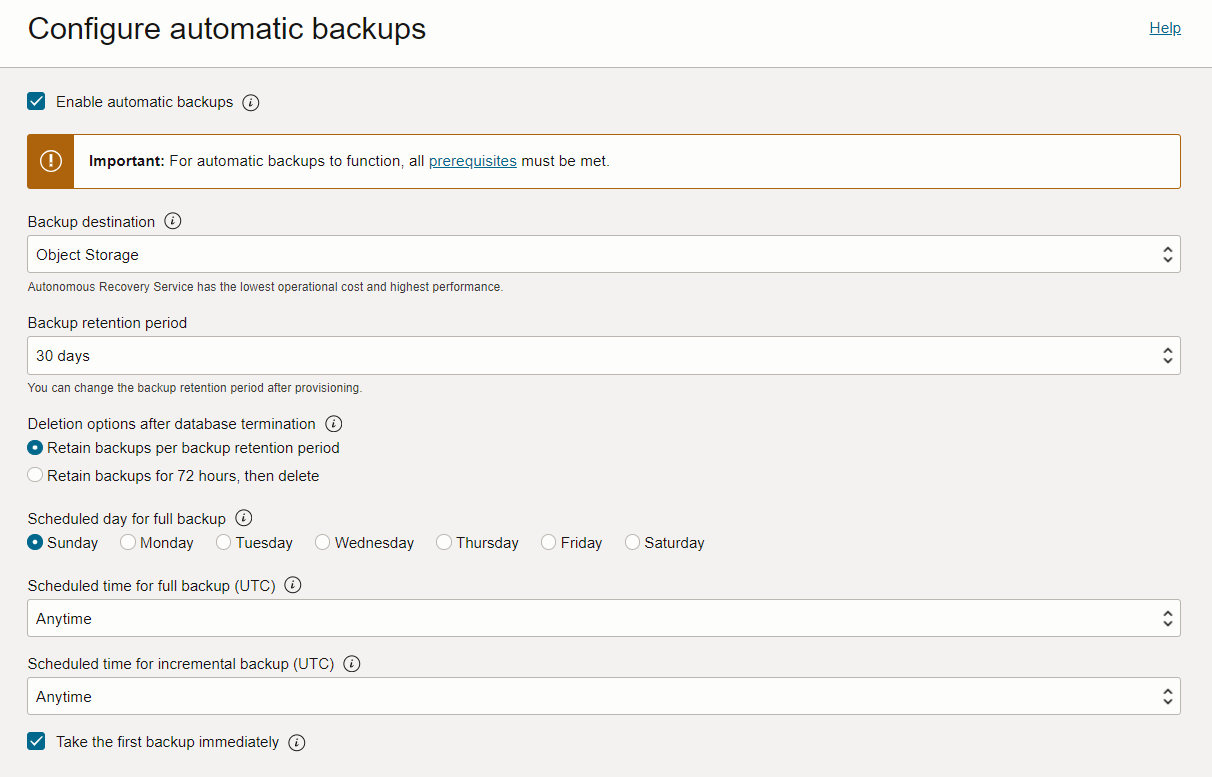This screenshot has width=1212, height=777.
Task: Open Scheduled time for full backup dropdown
Action: (x=603, y=618)
